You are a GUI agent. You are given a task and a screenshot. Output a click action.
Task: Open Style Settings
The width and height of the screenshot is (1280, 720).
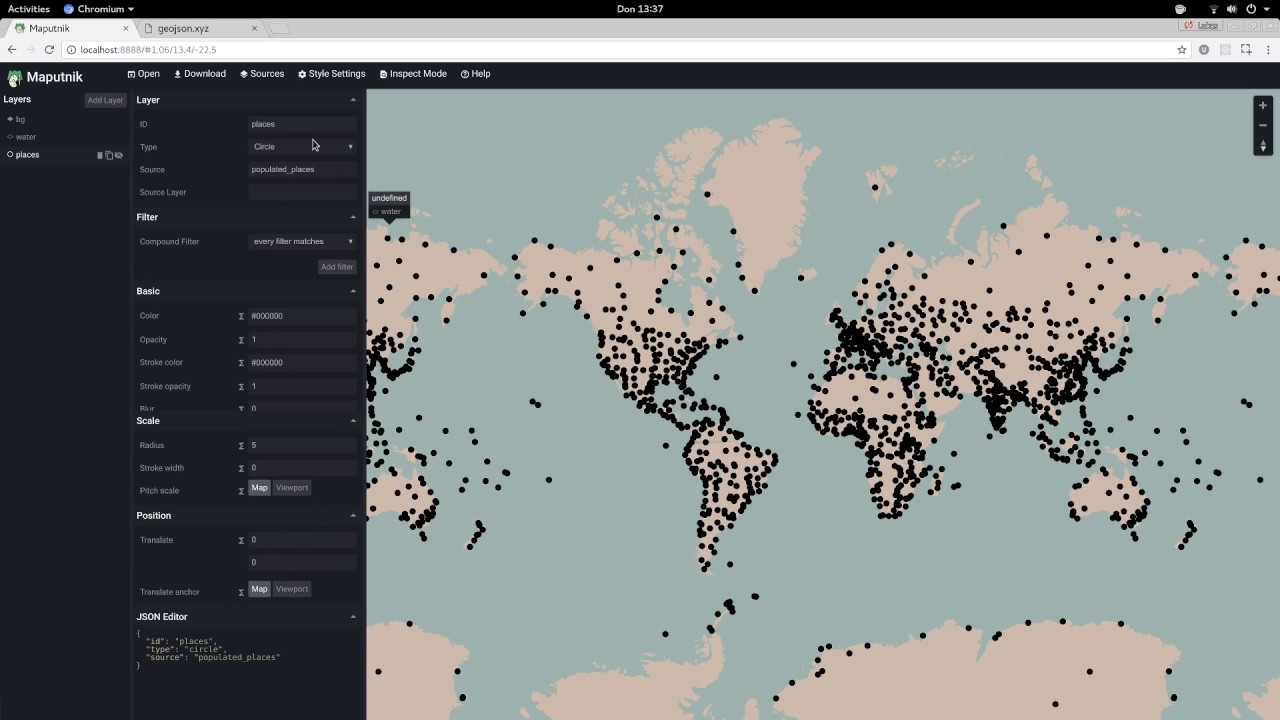332,74
